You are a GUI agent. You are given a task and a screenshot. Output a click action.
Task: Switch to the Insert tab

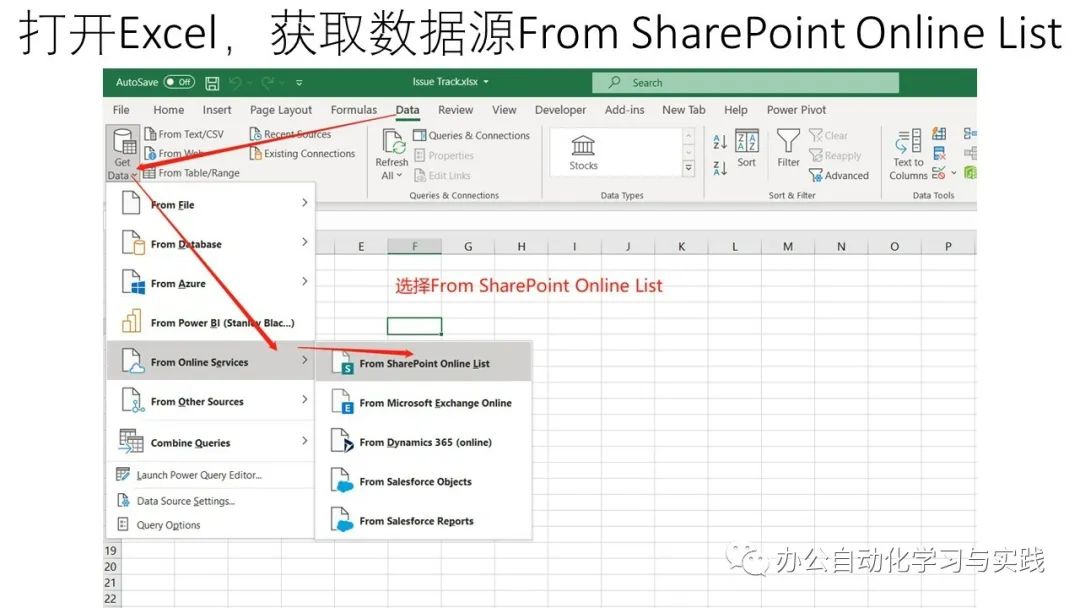217,109
